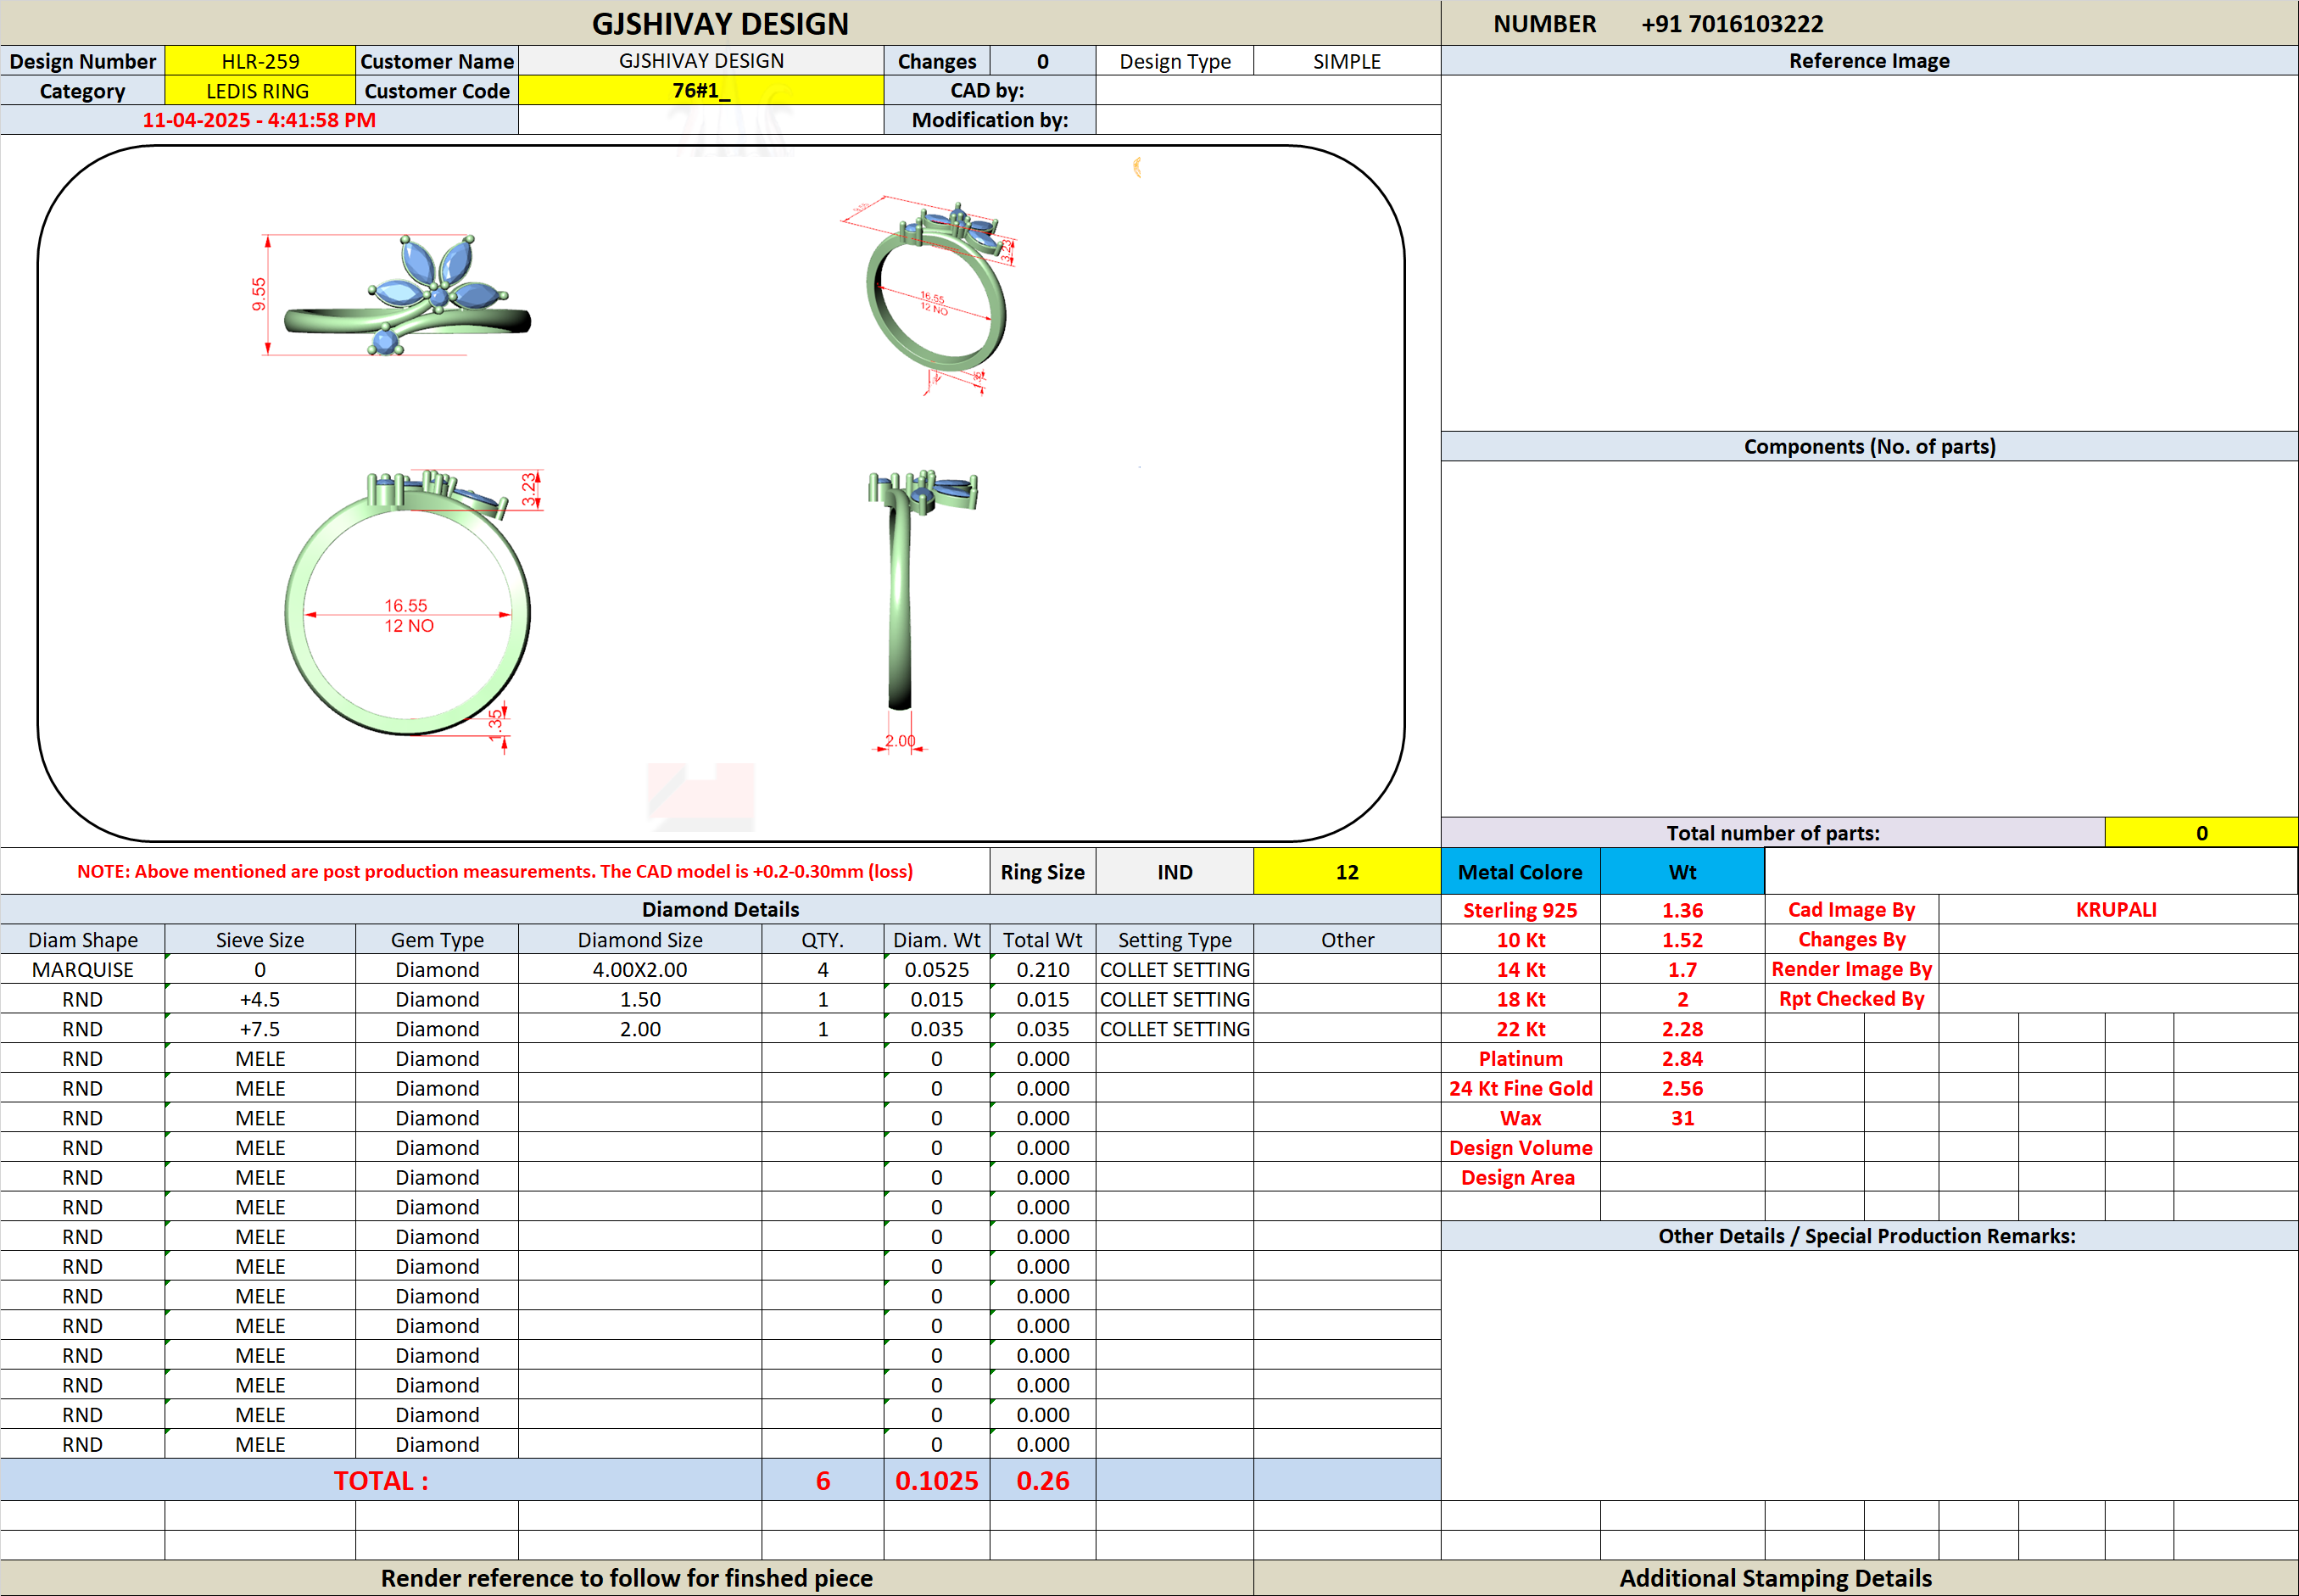
Task: Click the Render Image By label
Action: (1851, 969)
